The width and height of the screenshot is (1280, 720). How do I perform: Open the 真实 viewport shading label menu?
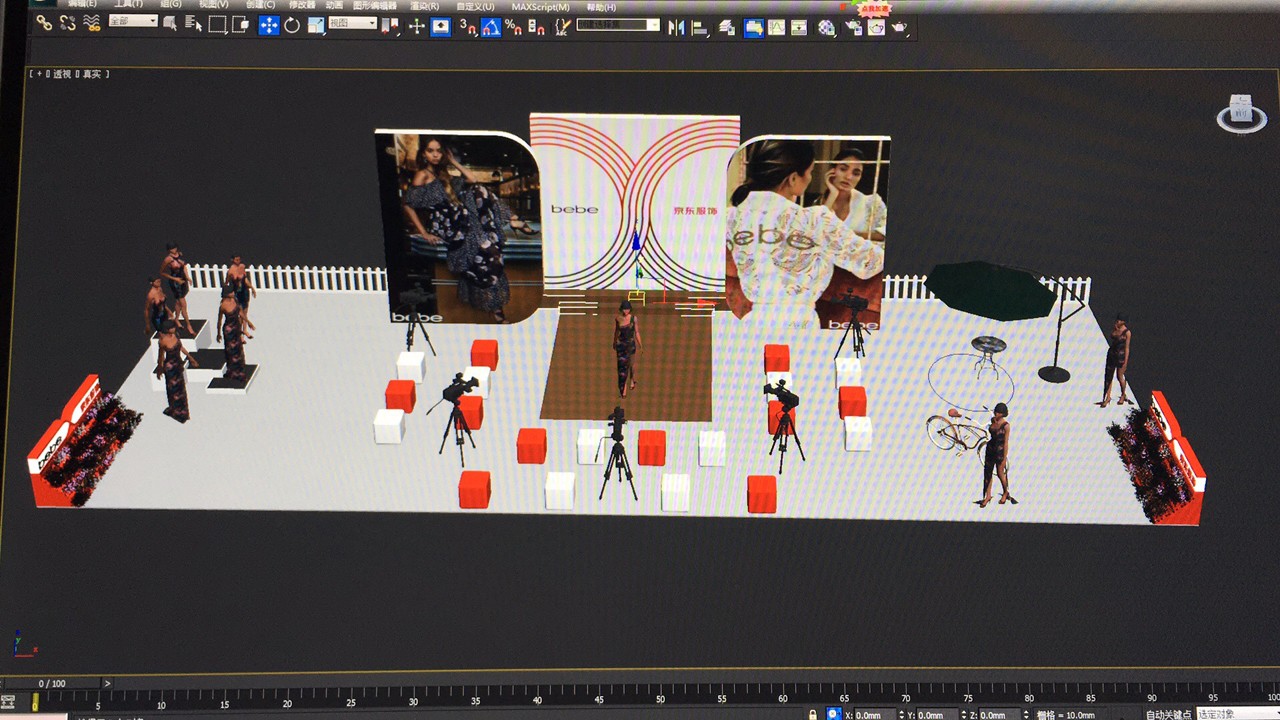coord(92,74)
